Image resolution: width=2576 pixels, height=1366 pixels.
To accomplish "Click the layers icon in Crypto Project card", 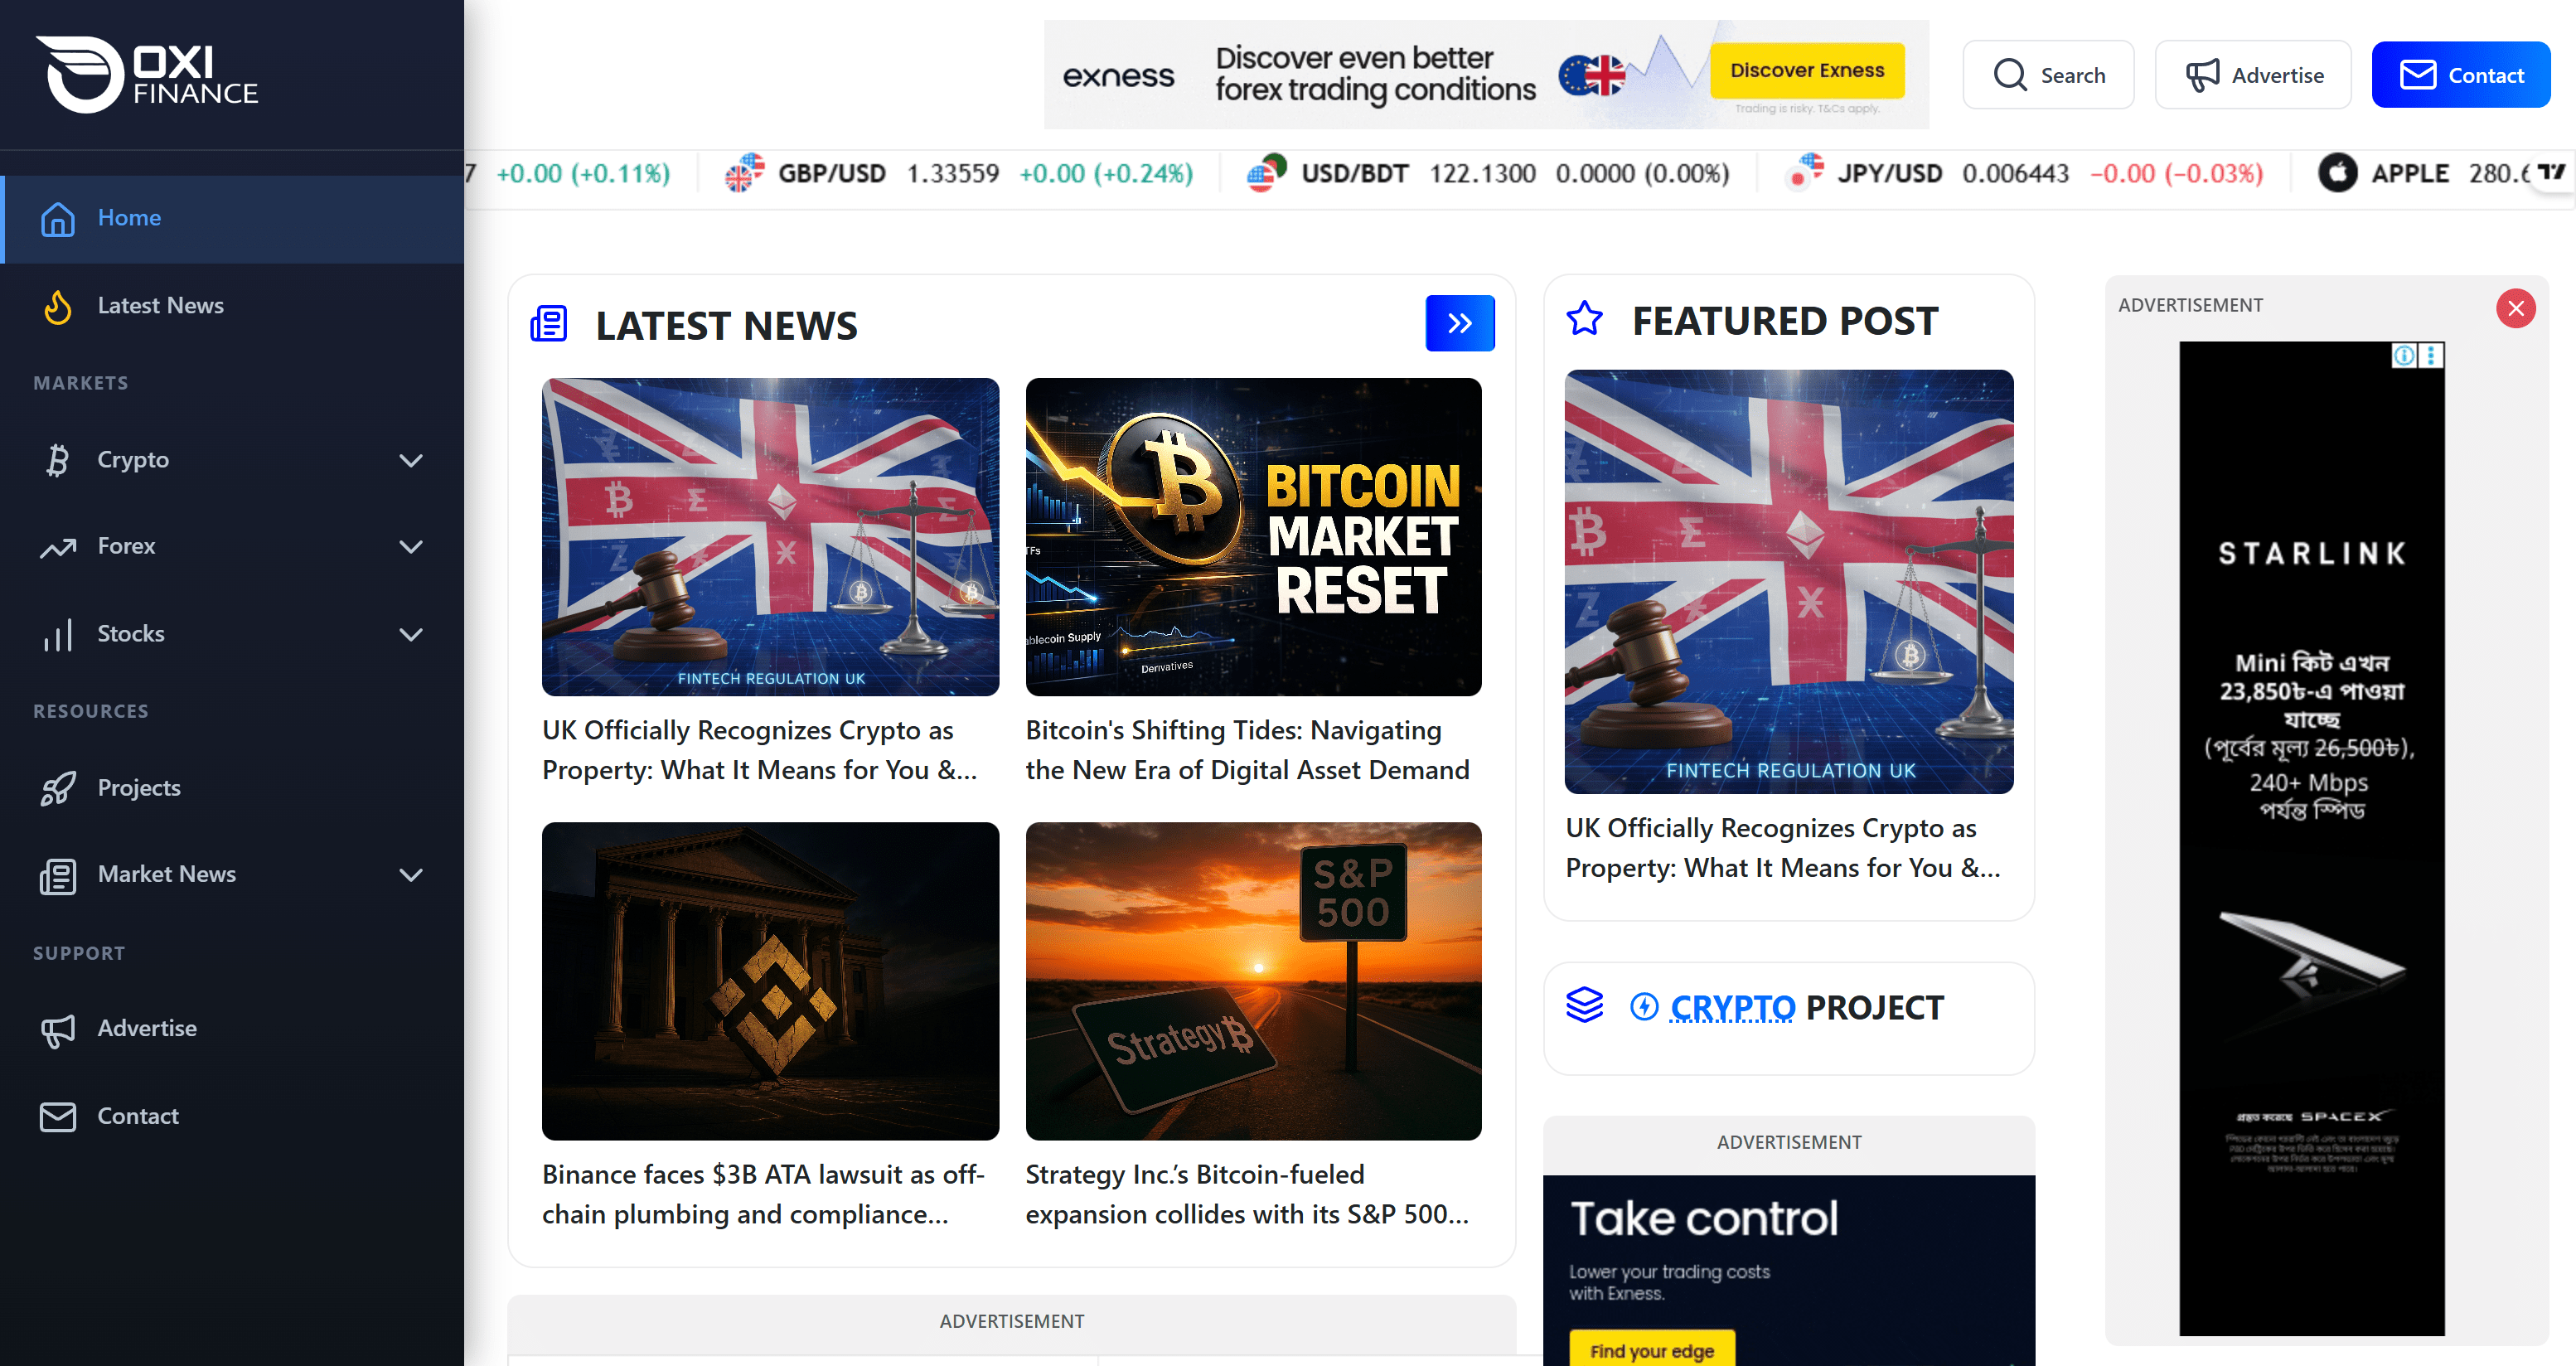I will click(1584, 1005).
